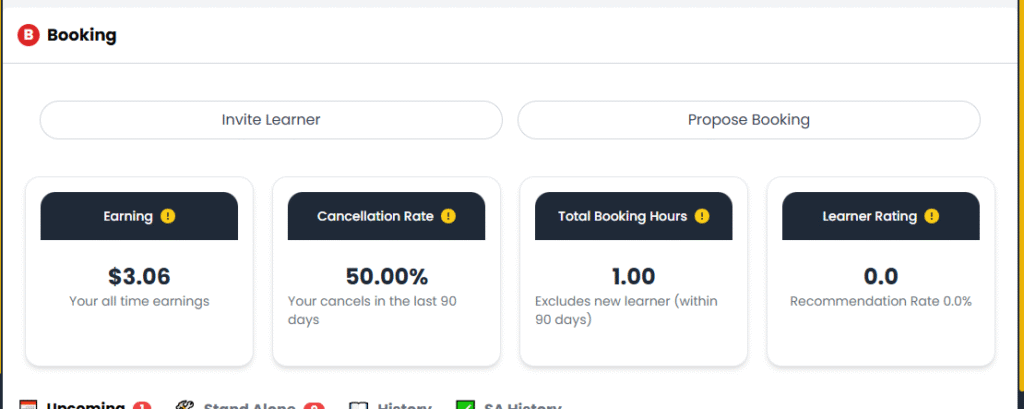The height and width of the screenshot is (409, 1024).
Task: Click the SA History checkmark icon
Action: point(465,406)
